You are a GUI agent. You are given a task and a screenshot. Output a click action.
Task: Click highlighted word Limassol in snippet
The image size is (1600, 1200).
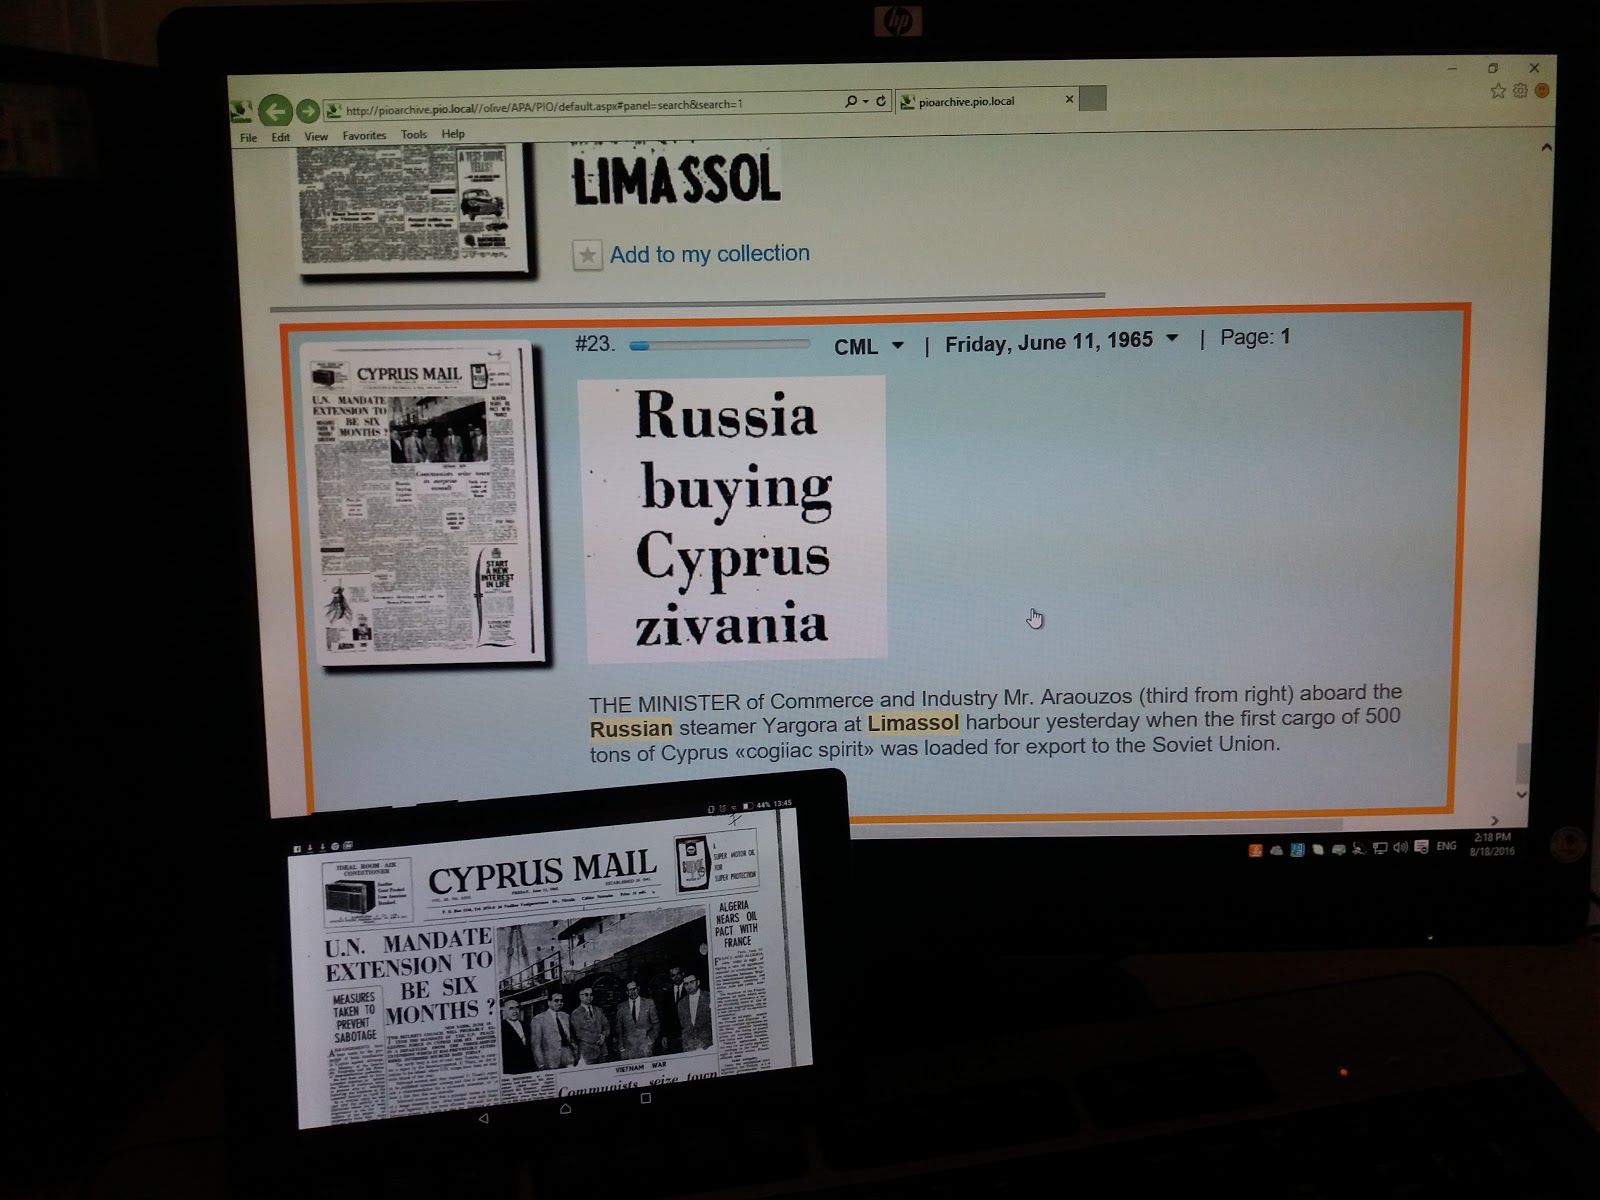(x=913, y=723)
